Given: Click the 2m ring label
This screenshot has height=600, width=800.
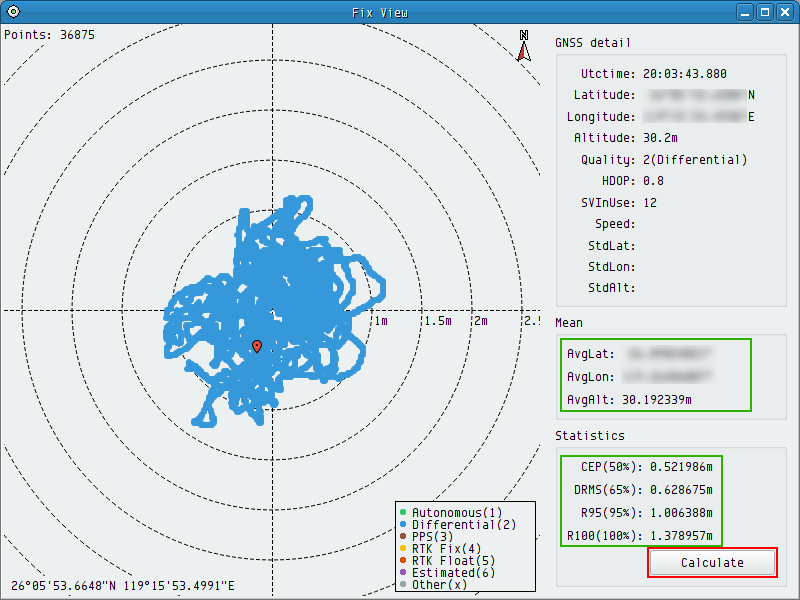Looking at the screenshot, I should pyautogui.click(x=481, y=321).
